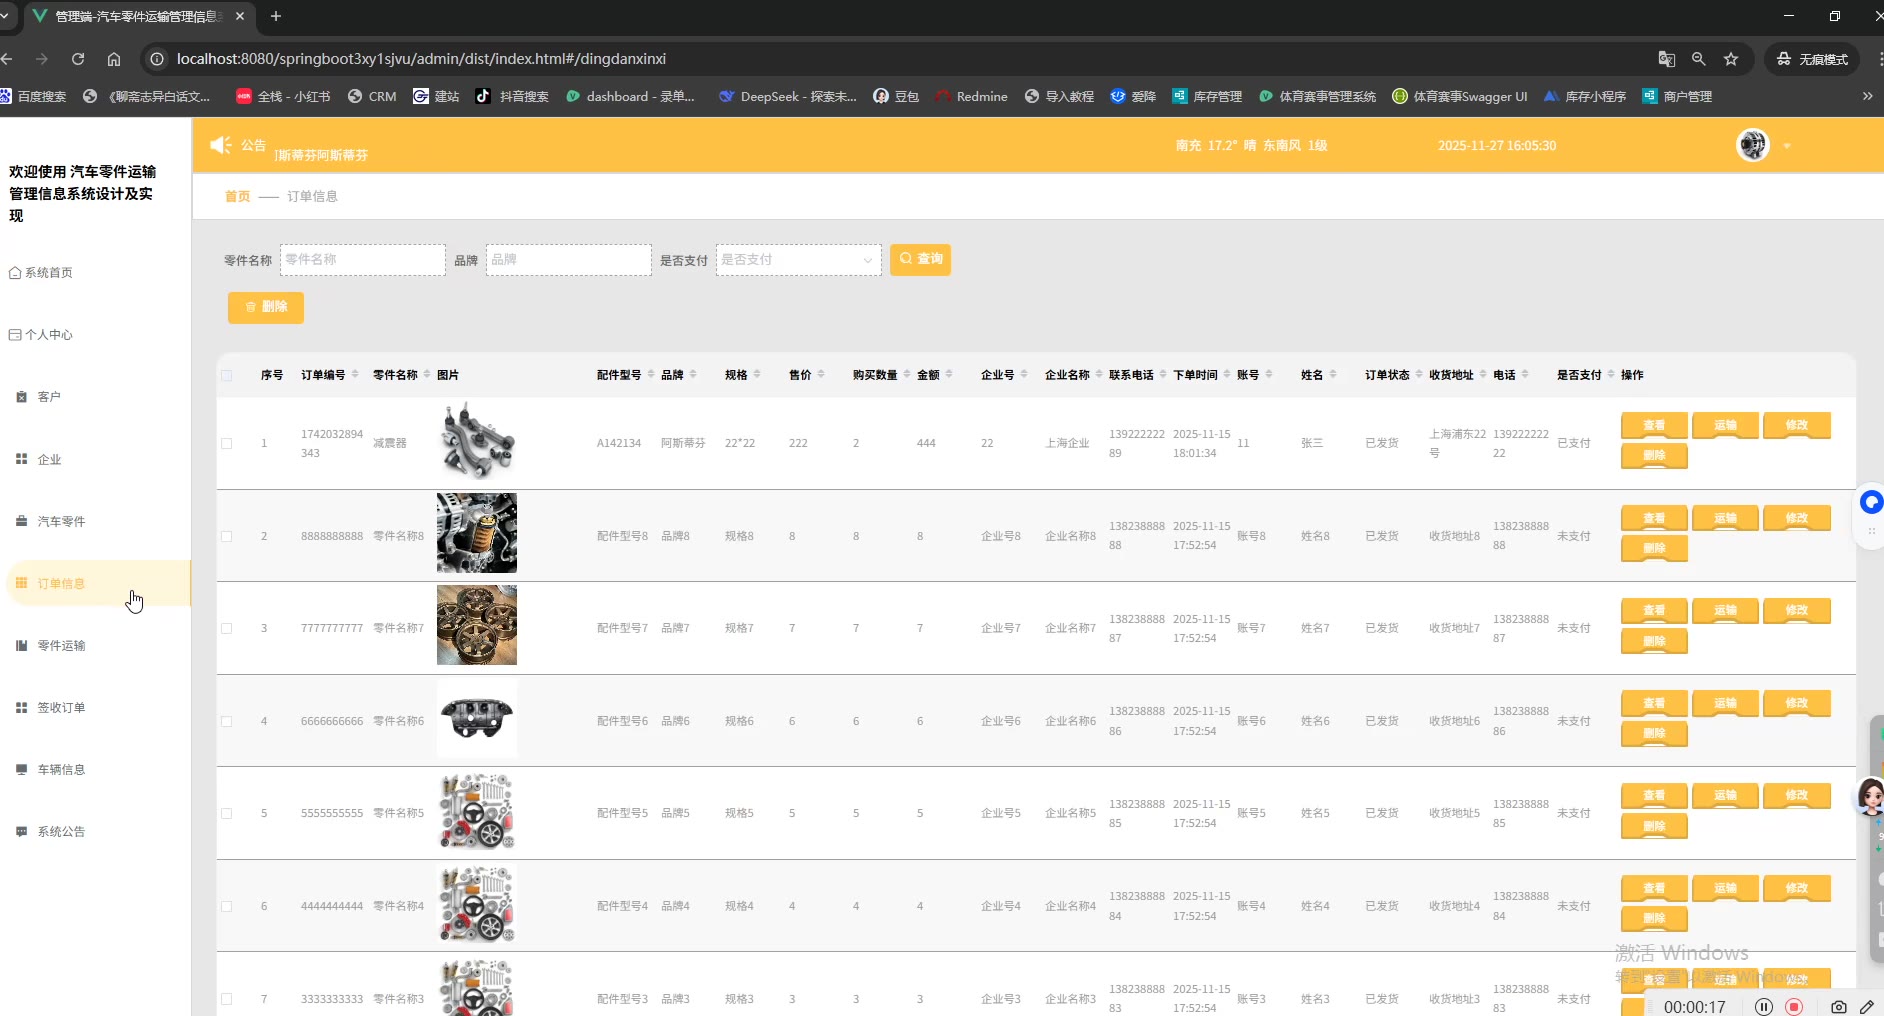The width and height of the screenshot is (1884, 1016).
Task: Click the batch 删除 button above table
Action: pyautogui.click(x=266, y=307)
